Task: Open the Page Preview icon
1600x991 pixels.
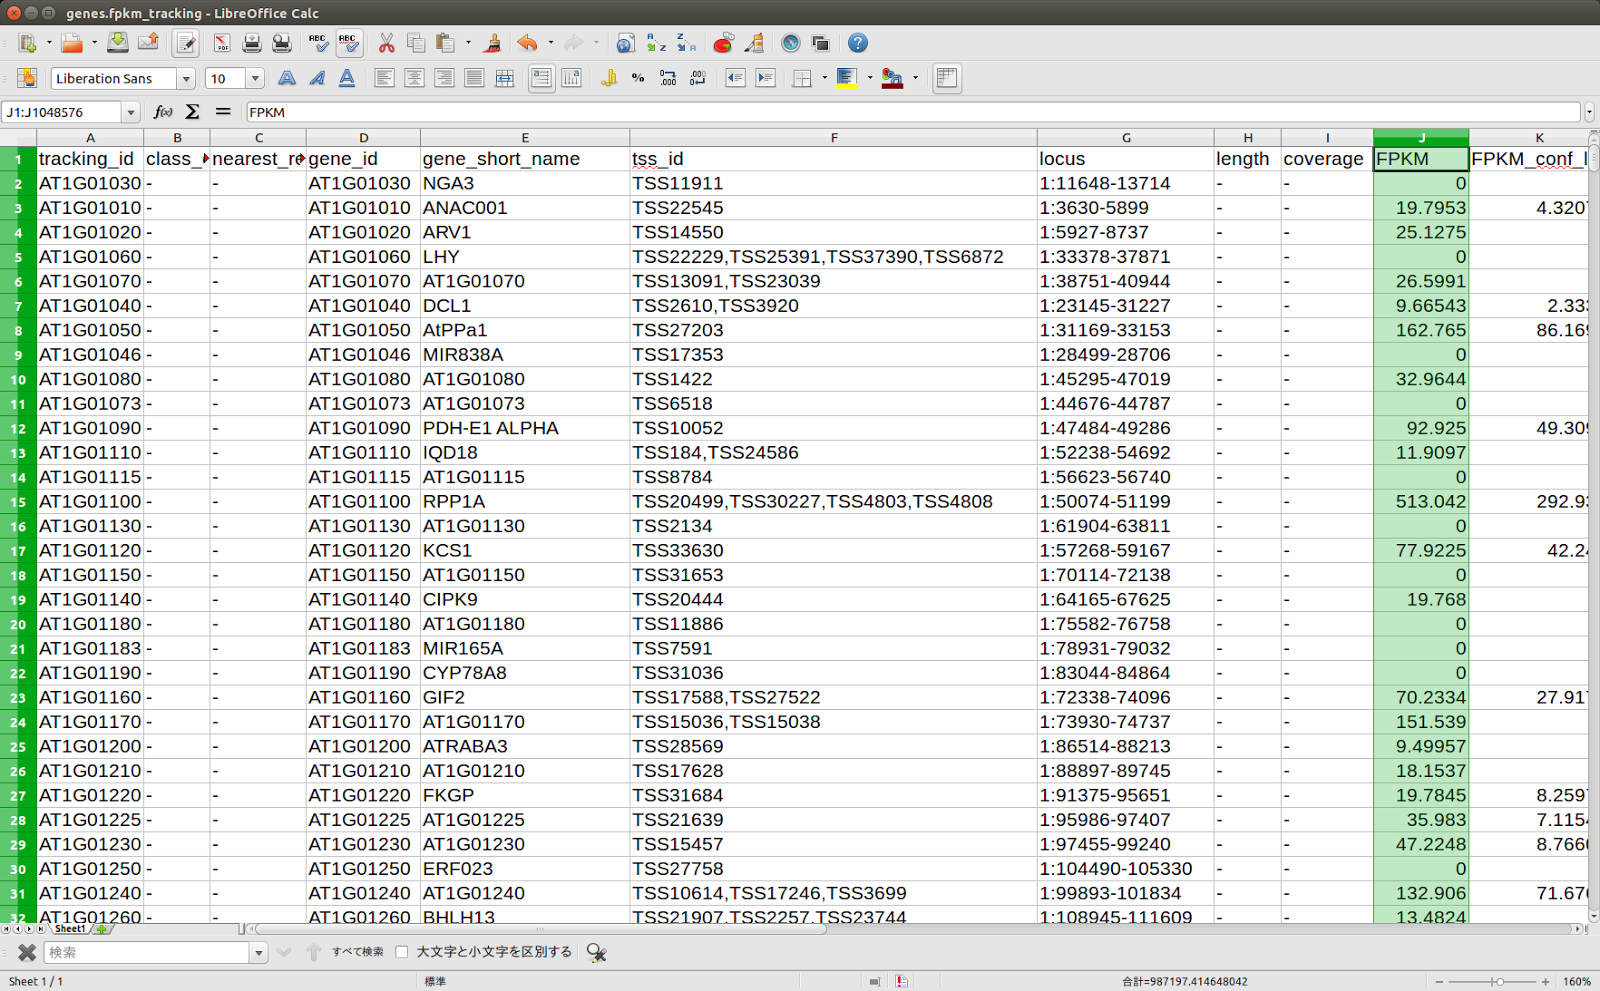Action: coord(282,43)
